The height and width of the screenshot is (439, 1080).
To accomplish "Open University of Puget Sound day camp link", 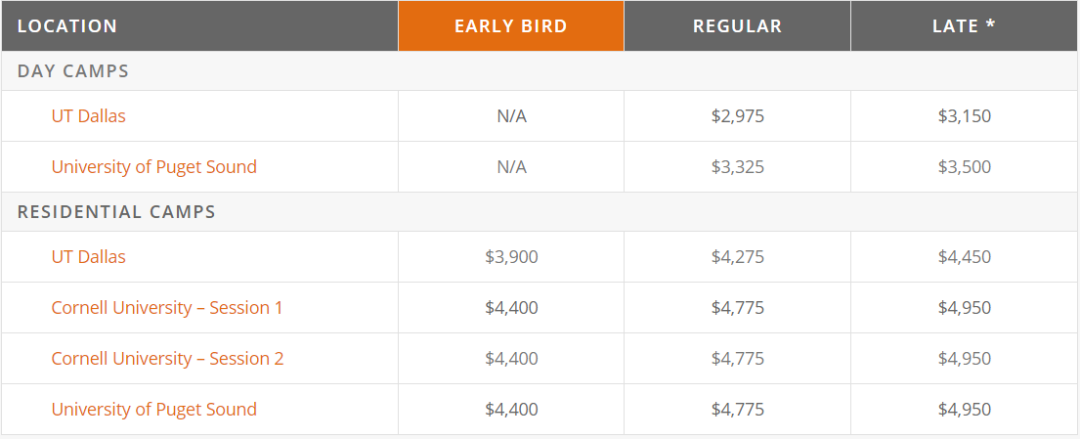I will (x=154, y=167).
